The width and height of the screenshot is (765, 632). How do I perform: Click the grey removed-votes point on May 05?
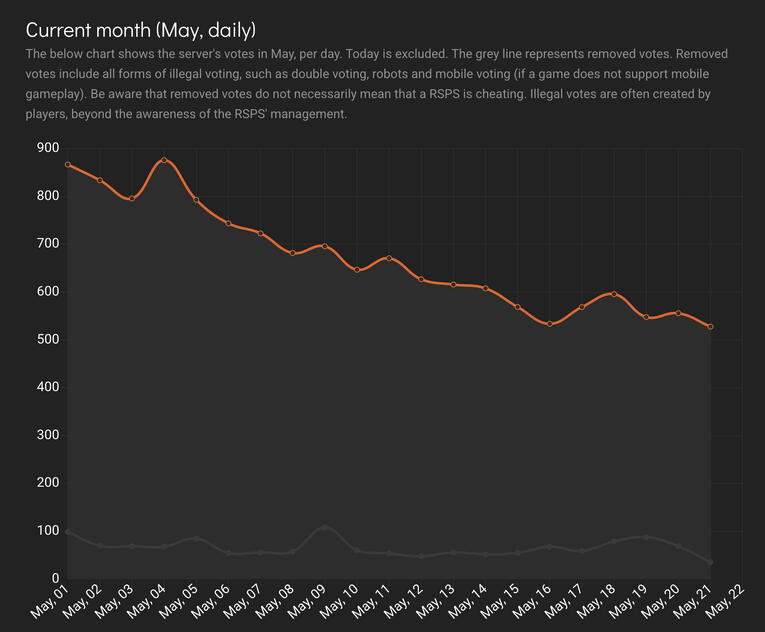(x=196, y=539)
